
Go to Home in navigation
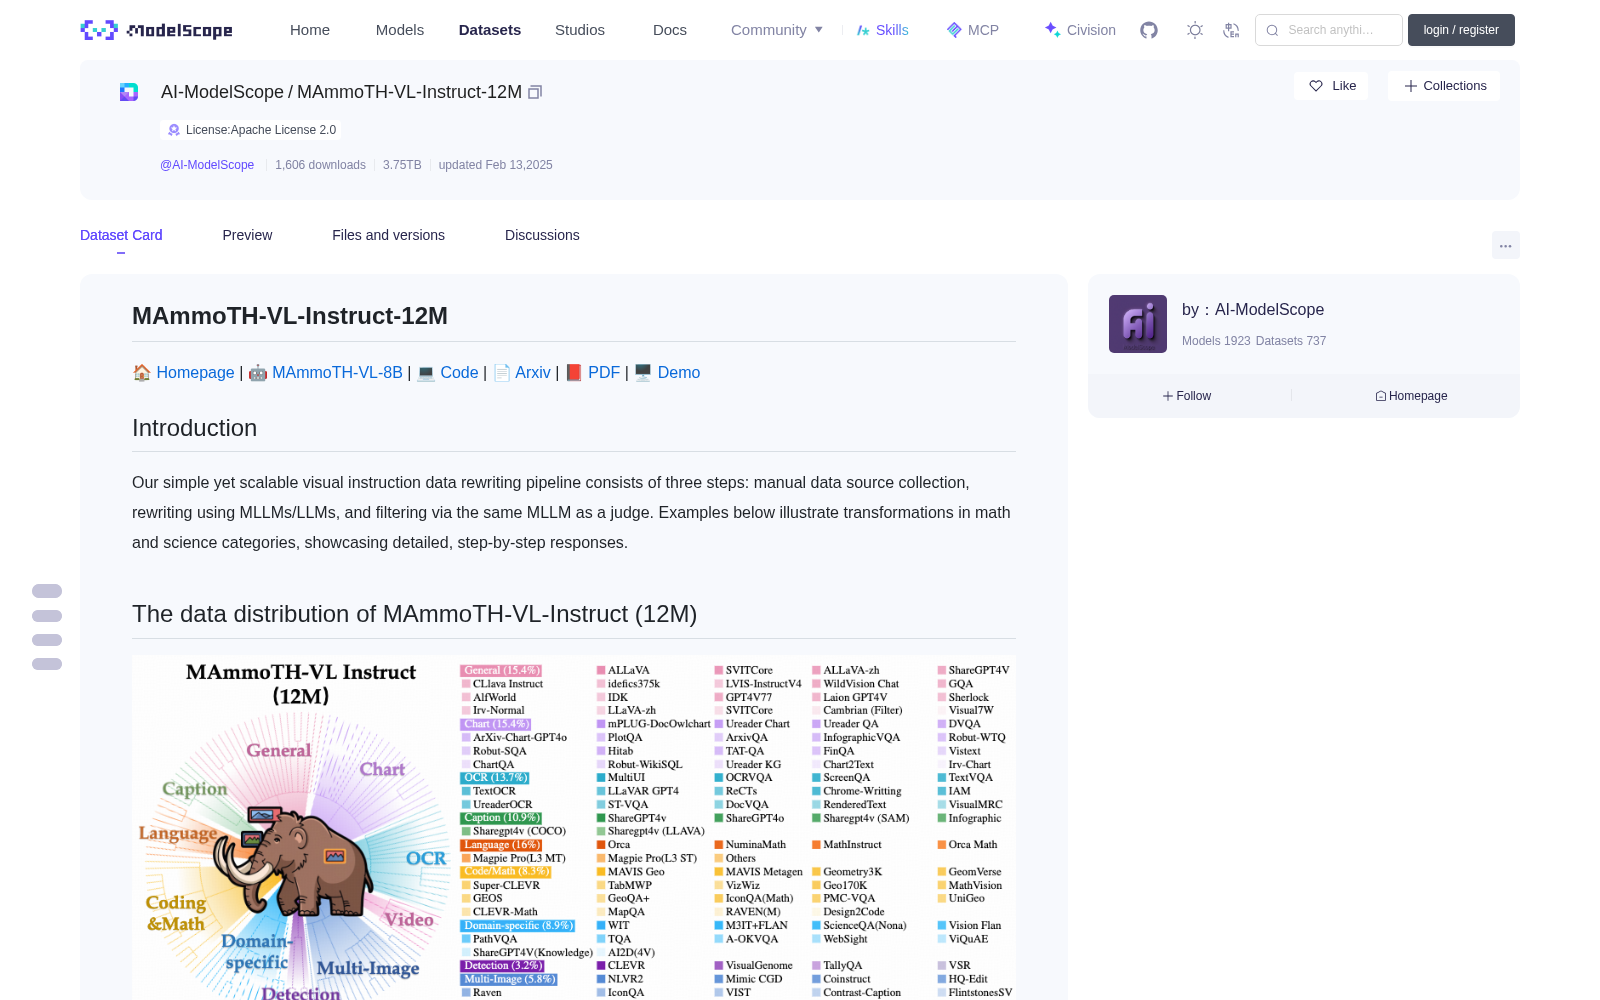point(310,30)
